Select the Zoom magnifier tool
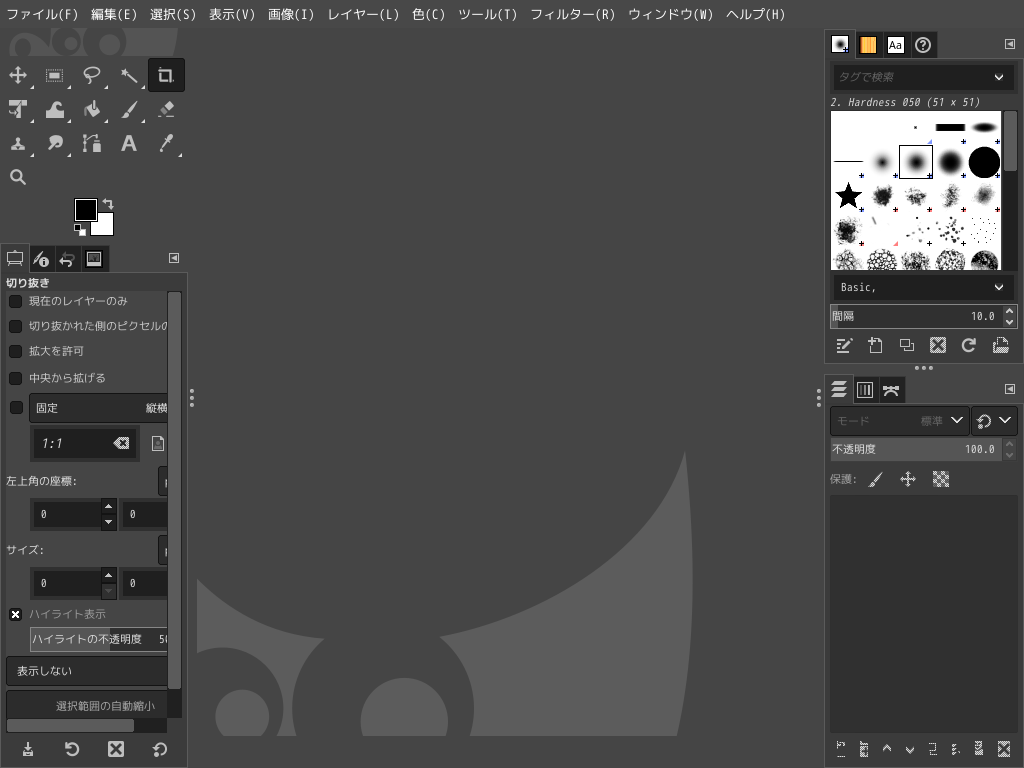Image resolution: width=1024 pixels, height=768 pixels. click(18, 177)
